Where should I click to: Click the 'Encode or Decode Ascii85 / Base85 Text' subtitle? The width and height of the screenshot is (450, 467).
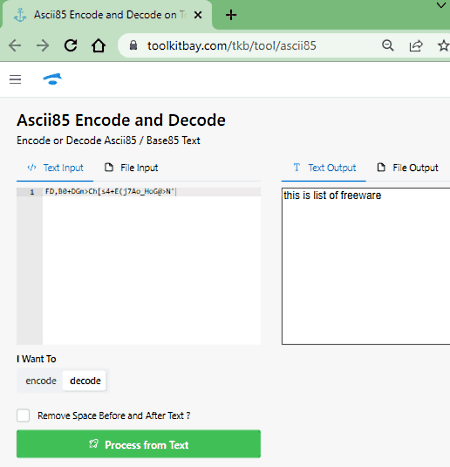point(108,140)
